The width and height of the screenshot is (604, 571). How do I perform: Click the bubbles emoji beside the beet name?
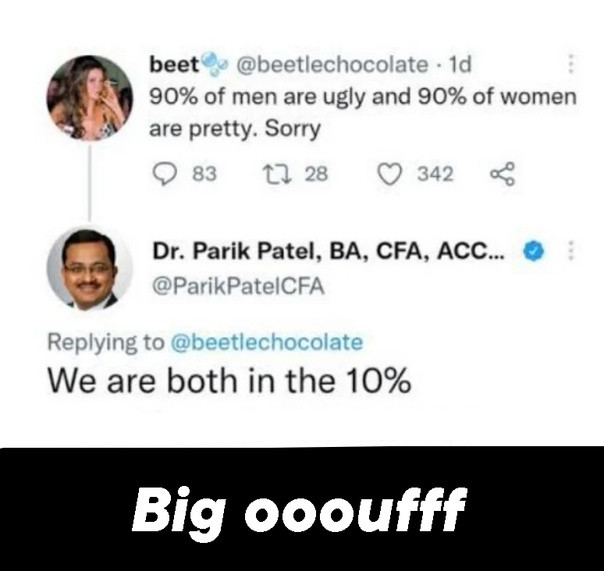tap(214, 64)
